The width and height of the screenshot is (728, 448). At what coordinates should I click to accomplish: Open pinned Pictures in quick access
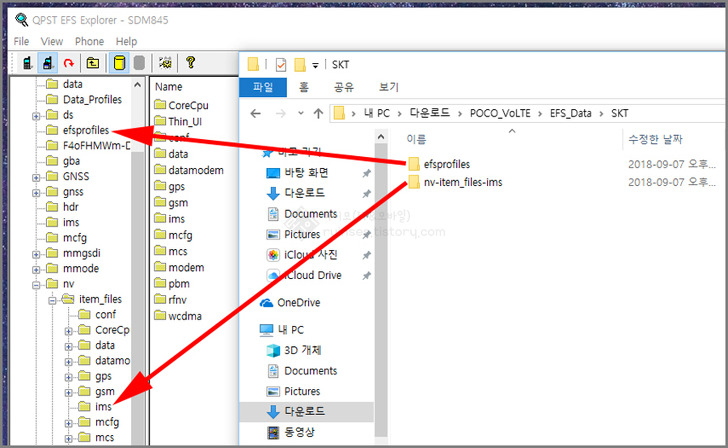click(302, 234)
